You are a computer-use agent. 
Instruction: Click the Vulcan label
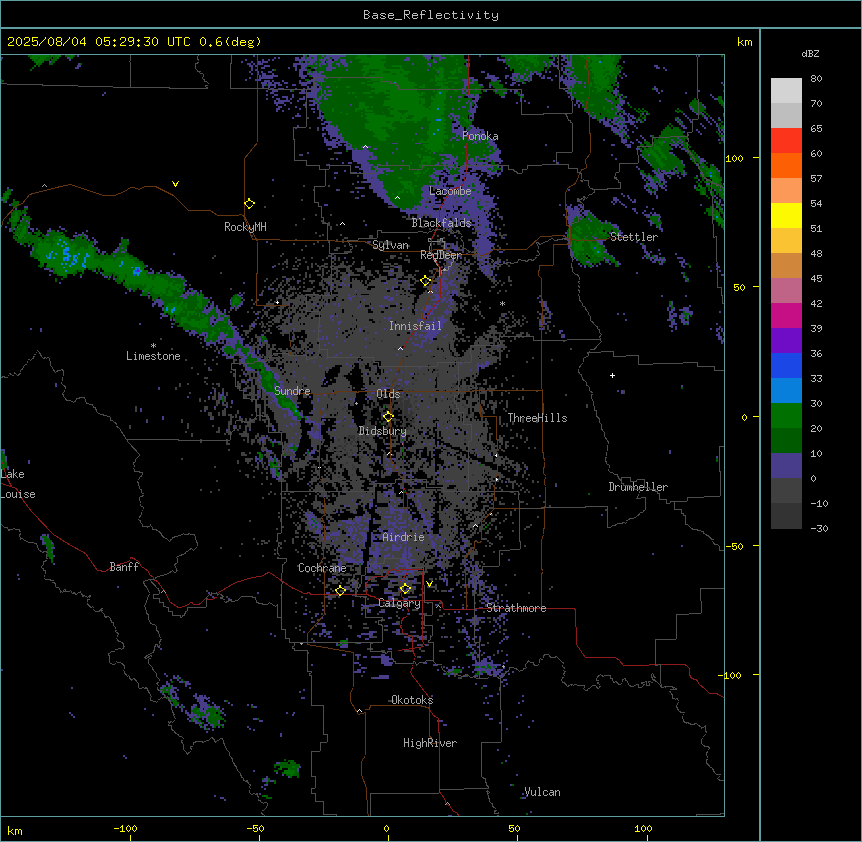pos(542,792)
